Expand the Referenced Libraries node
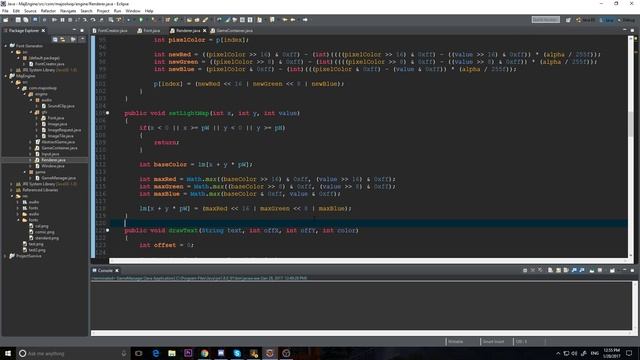The width and height of the screenshot is (640, 360). click(12, 190)
